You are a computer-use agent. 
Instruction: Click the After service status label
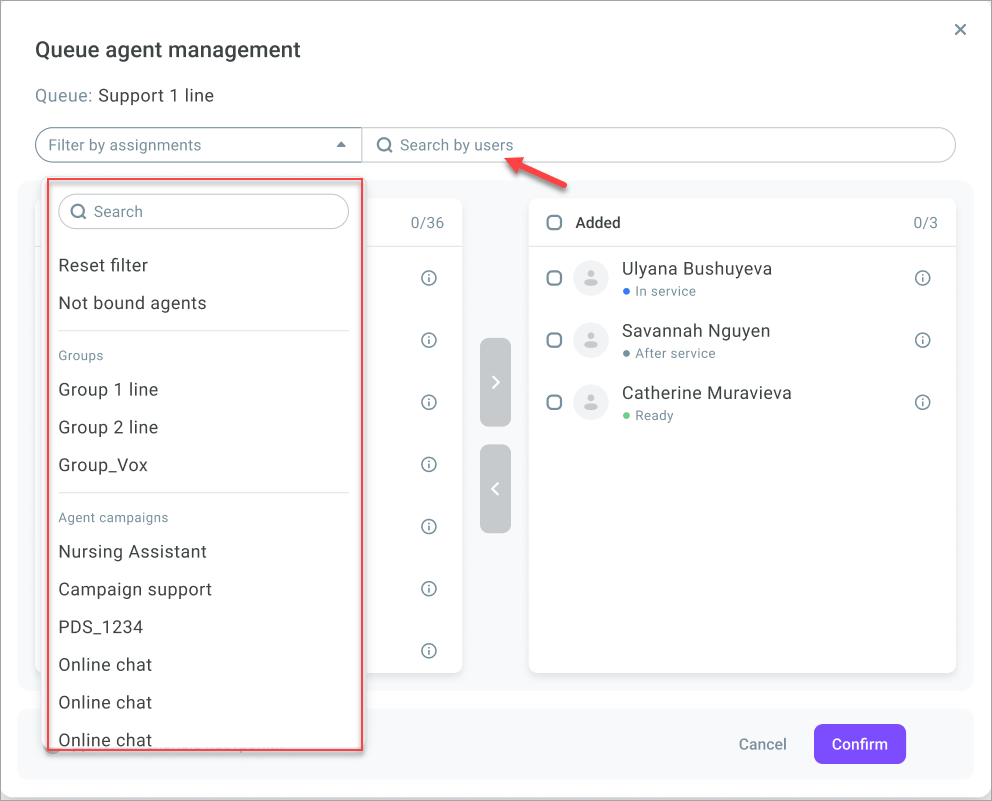pos(675,354)
